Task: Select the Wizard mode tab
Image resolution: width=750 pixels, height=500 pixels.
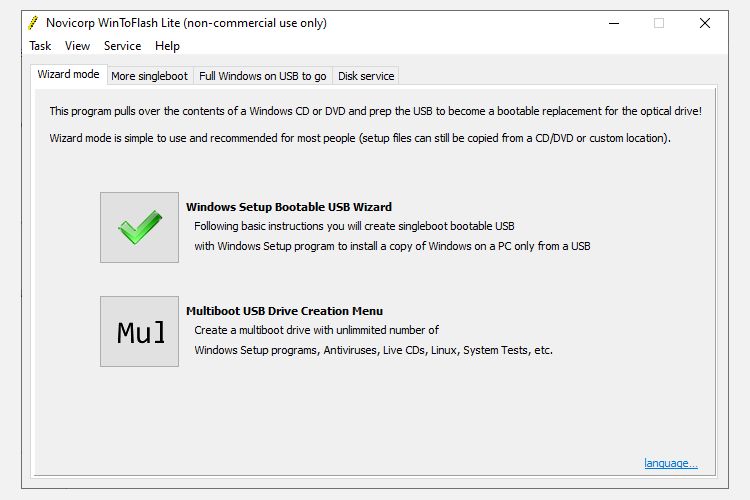Action: 68,75
